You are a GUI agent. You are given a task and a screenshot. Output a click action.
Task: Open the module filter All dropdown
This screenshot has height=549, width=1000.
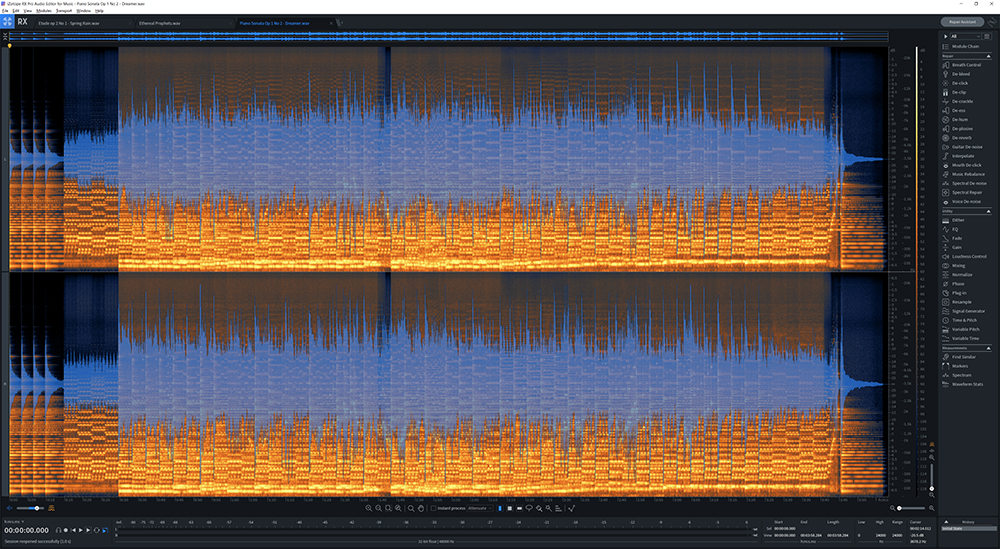(x=966, y=35)
